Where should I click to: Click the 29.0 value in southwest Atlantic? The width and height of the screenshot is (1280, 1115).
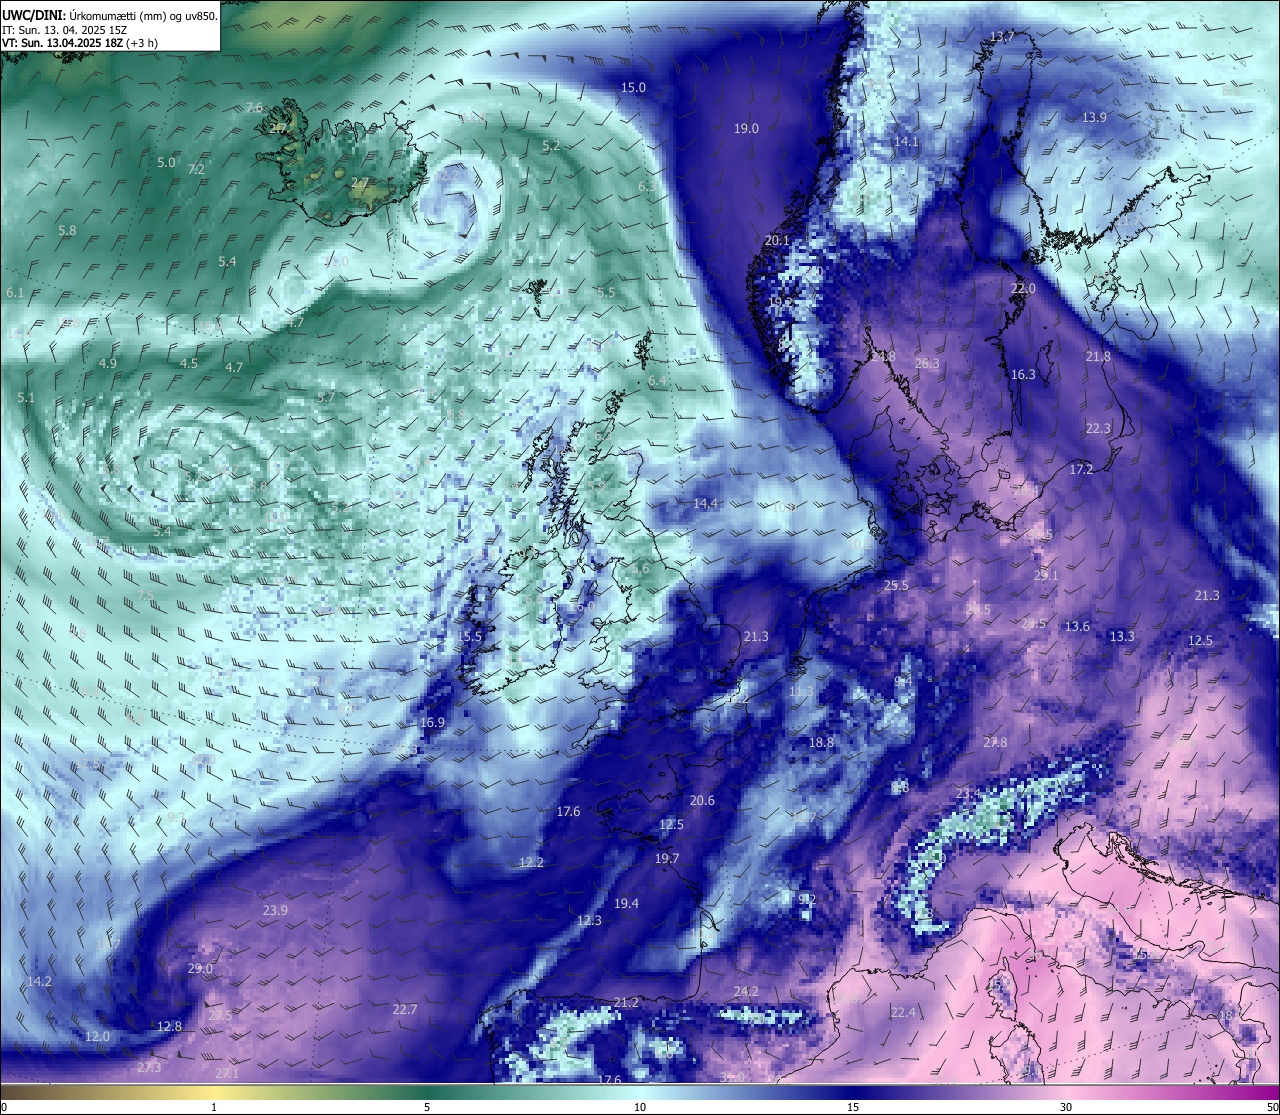[200, 969]
